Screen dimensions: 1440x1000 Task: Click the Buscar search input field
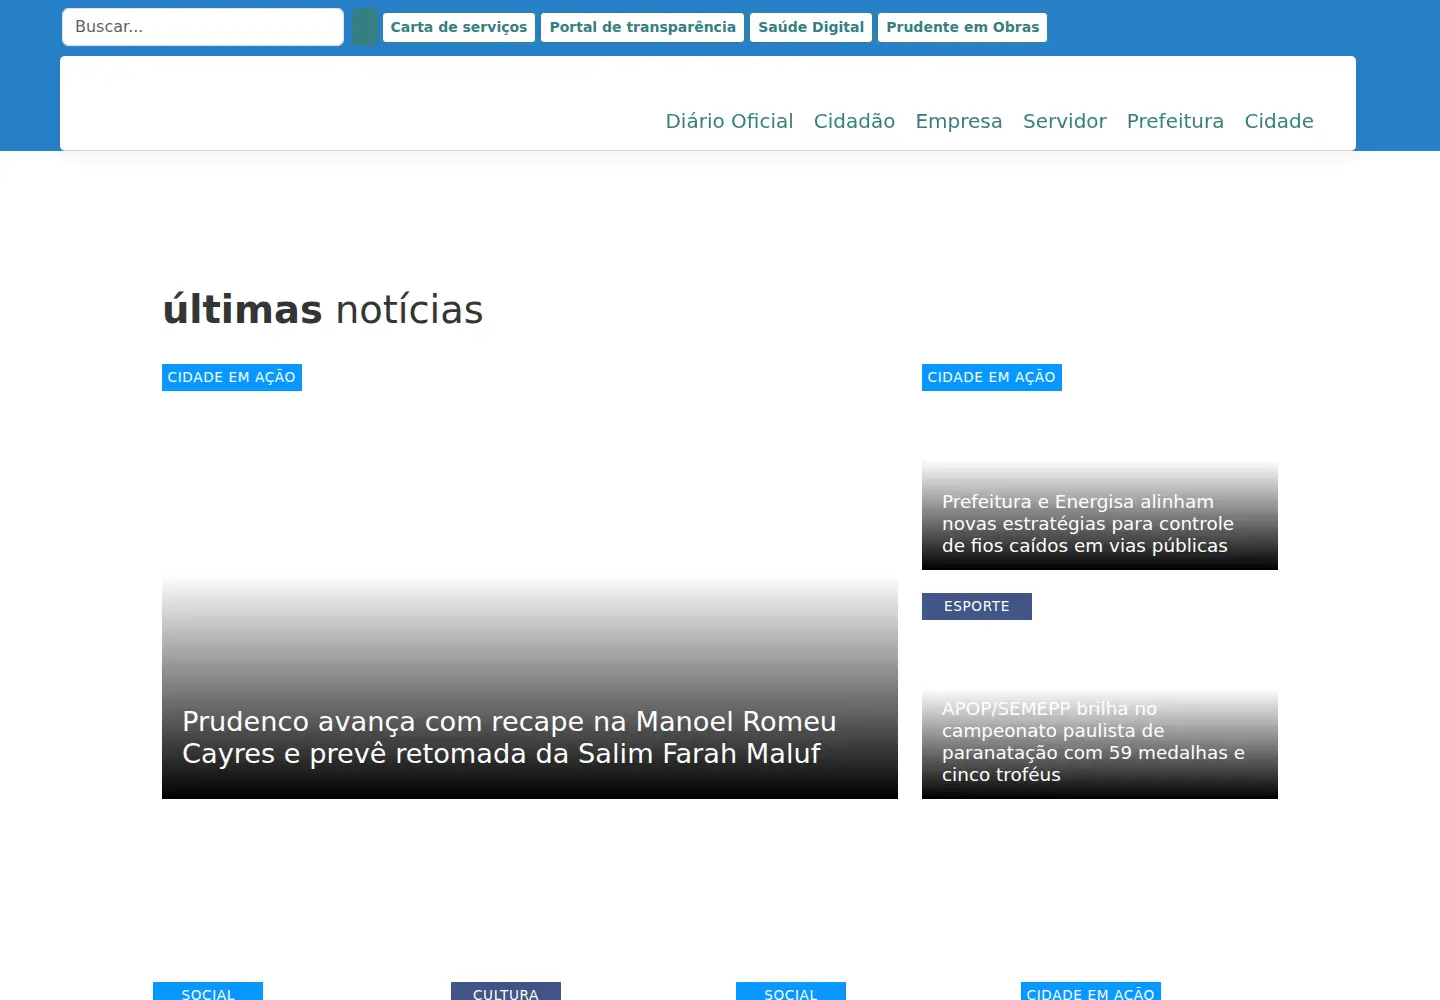(203, 27)
